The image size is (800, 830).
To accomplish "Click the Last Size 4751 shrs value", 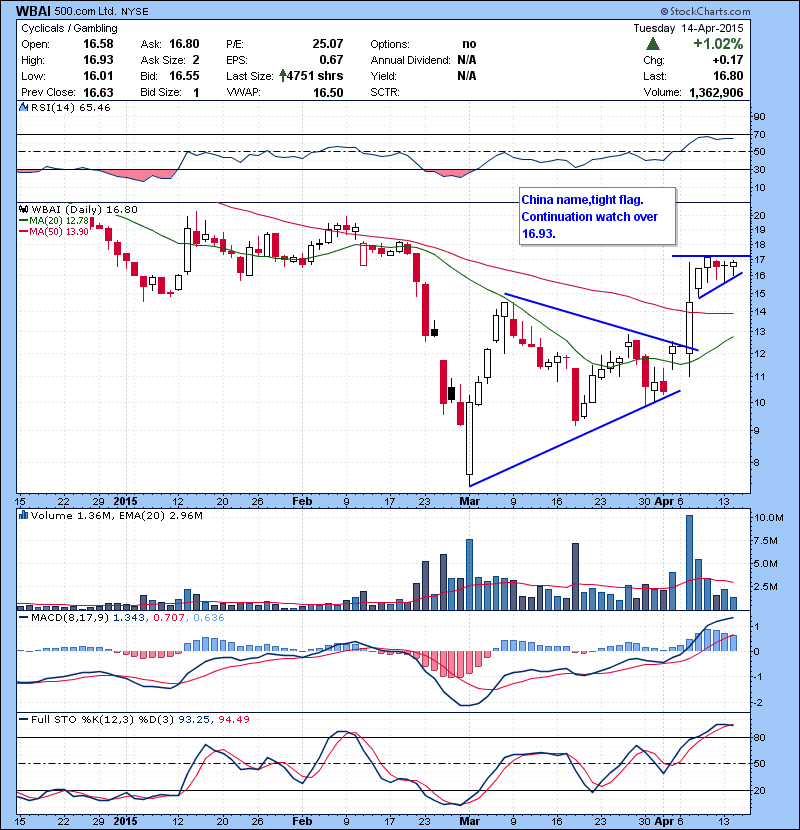I will point(314,76).
